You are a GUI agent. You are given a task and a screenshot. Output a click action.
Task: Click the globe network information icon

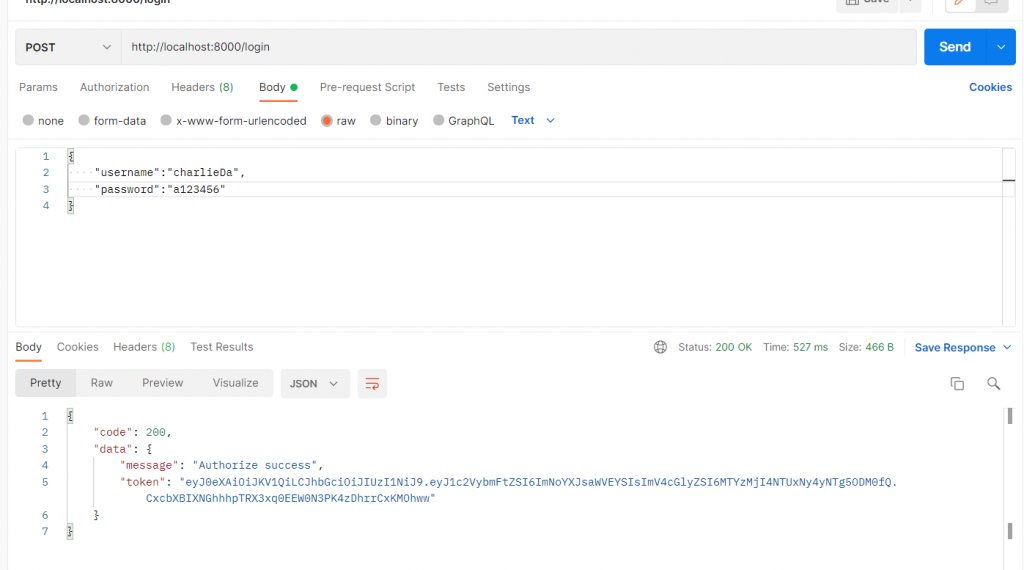[x=660, y=347]
